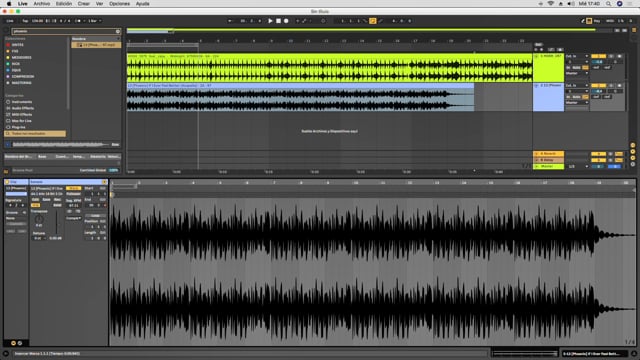Click the Spotlight search icon in menu bar
The width and height of the screenshot is (640, 360).
point(608,4)
